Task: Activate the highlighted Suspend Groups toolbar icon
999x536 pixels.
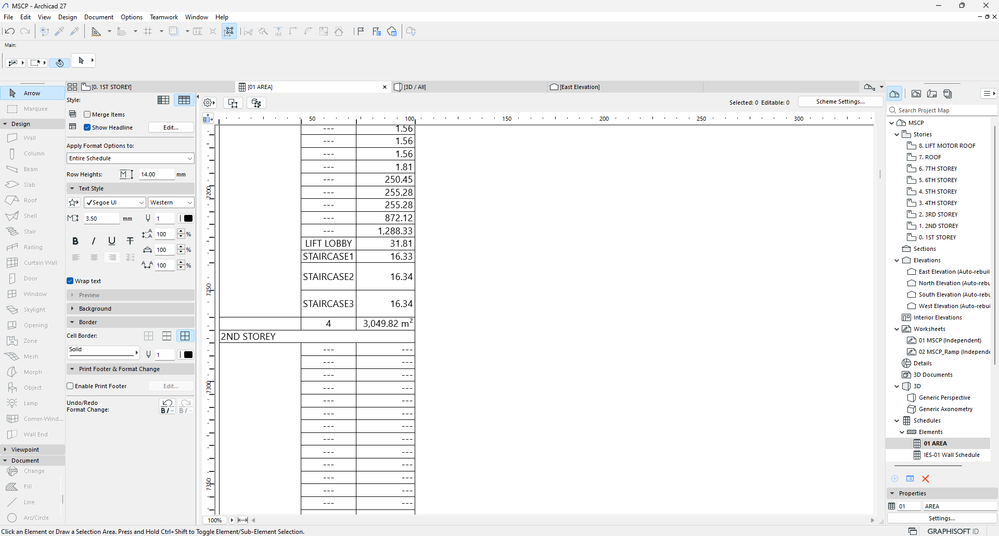Action: (229, 31)
